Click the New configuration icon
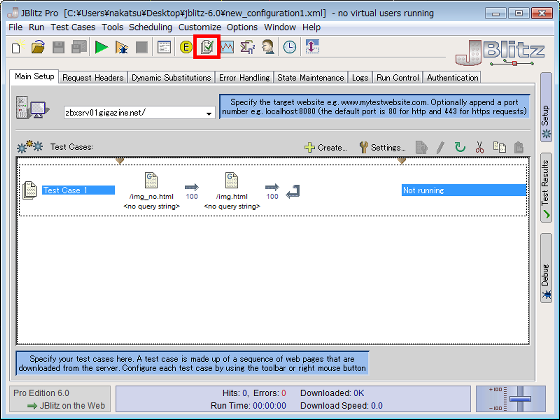The height and width of the screenshot is (420, 560). coord(17,47)
